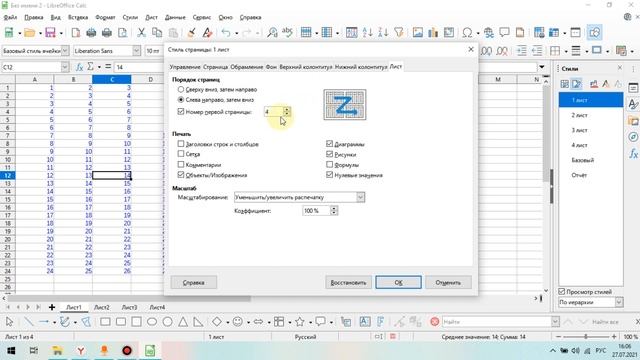
Task: Click the 'Отменить' cancel button
Action: click(x=448, y=282)
